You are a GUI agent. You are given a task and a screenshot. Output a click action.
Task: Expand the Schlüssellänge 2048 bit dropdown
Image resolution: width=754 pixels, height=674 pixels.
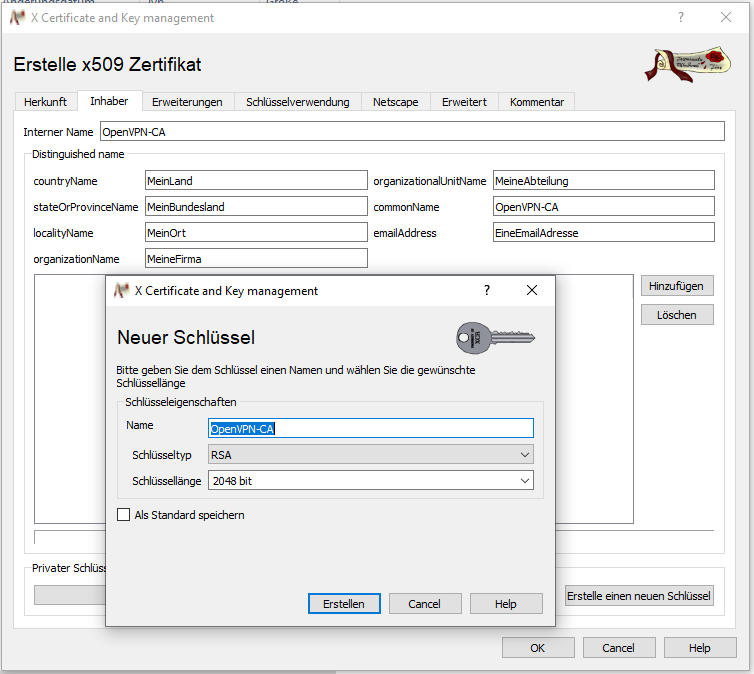370,481
